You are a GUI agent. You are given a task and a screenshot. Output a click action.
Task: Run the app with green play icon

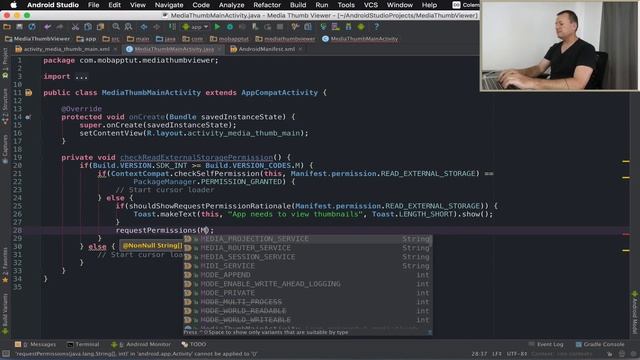217,27
